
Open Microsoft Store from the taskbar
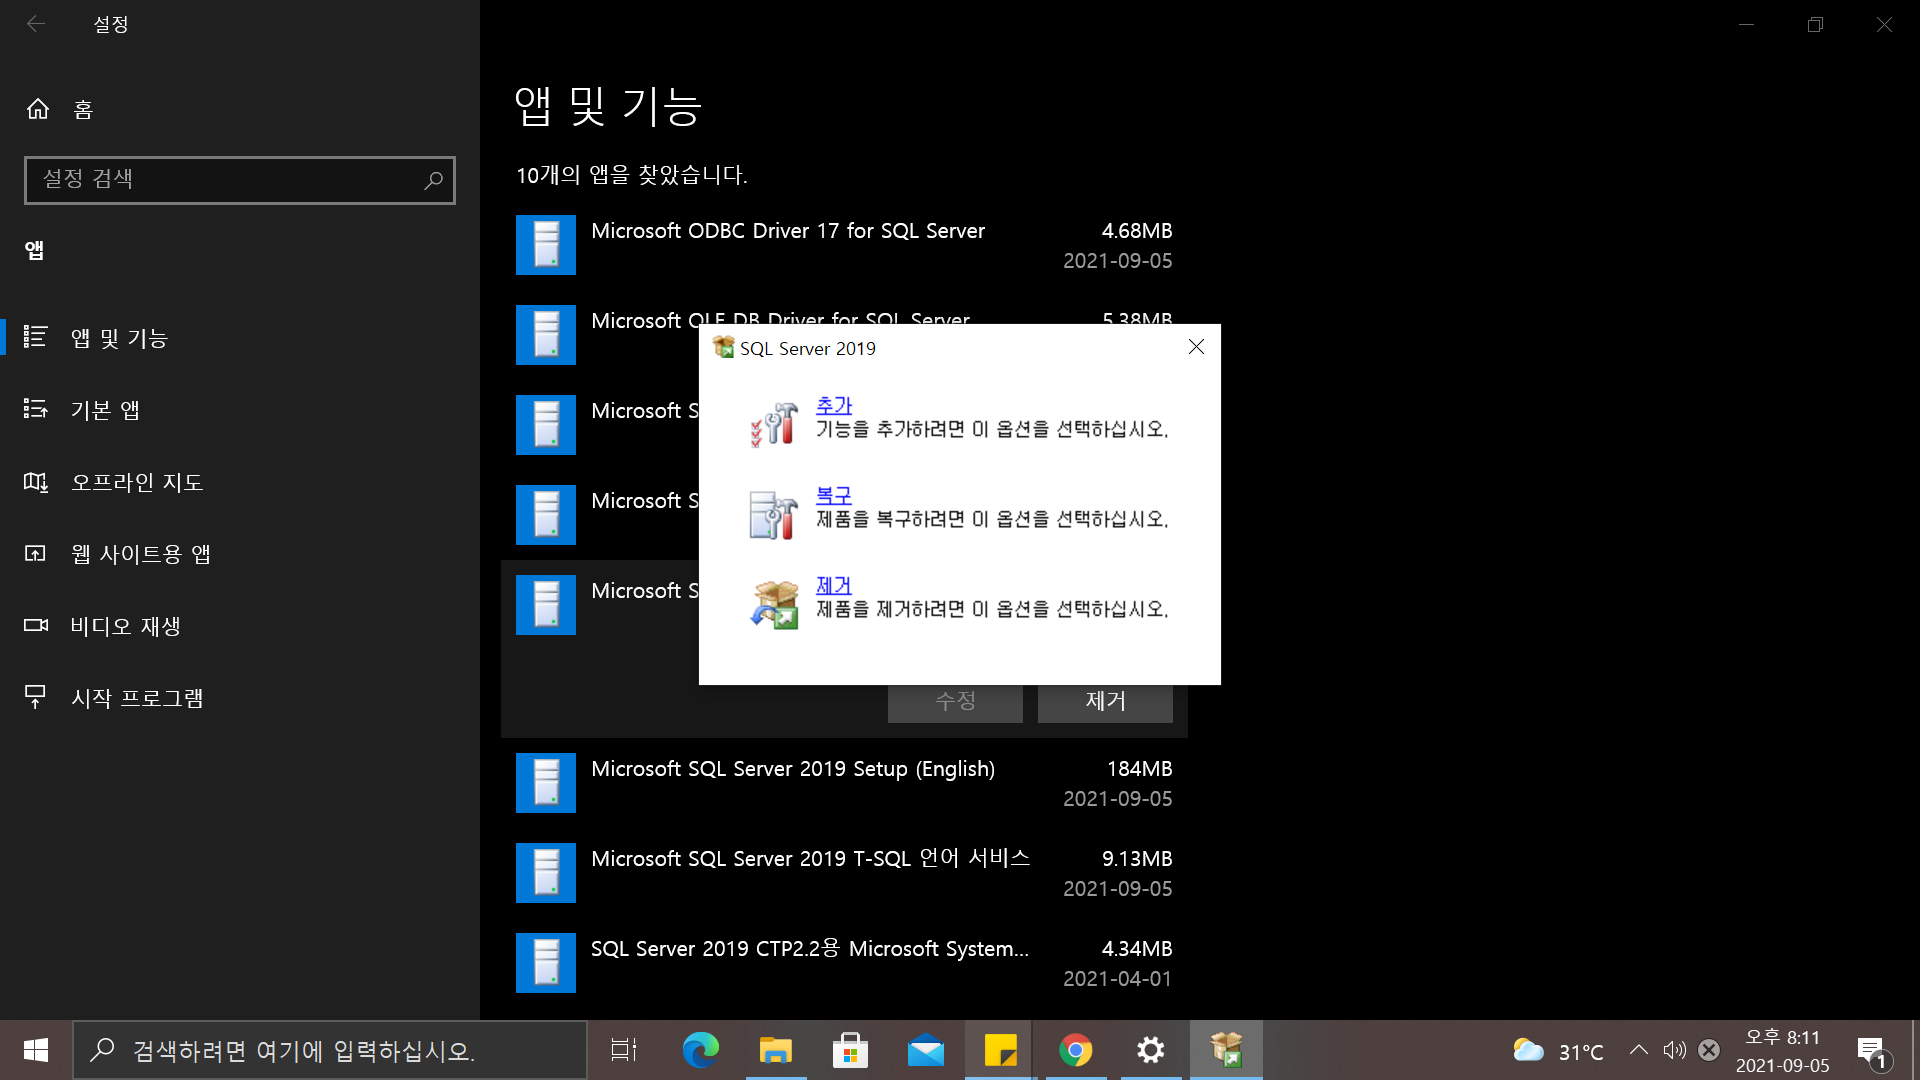[850, 1050]
